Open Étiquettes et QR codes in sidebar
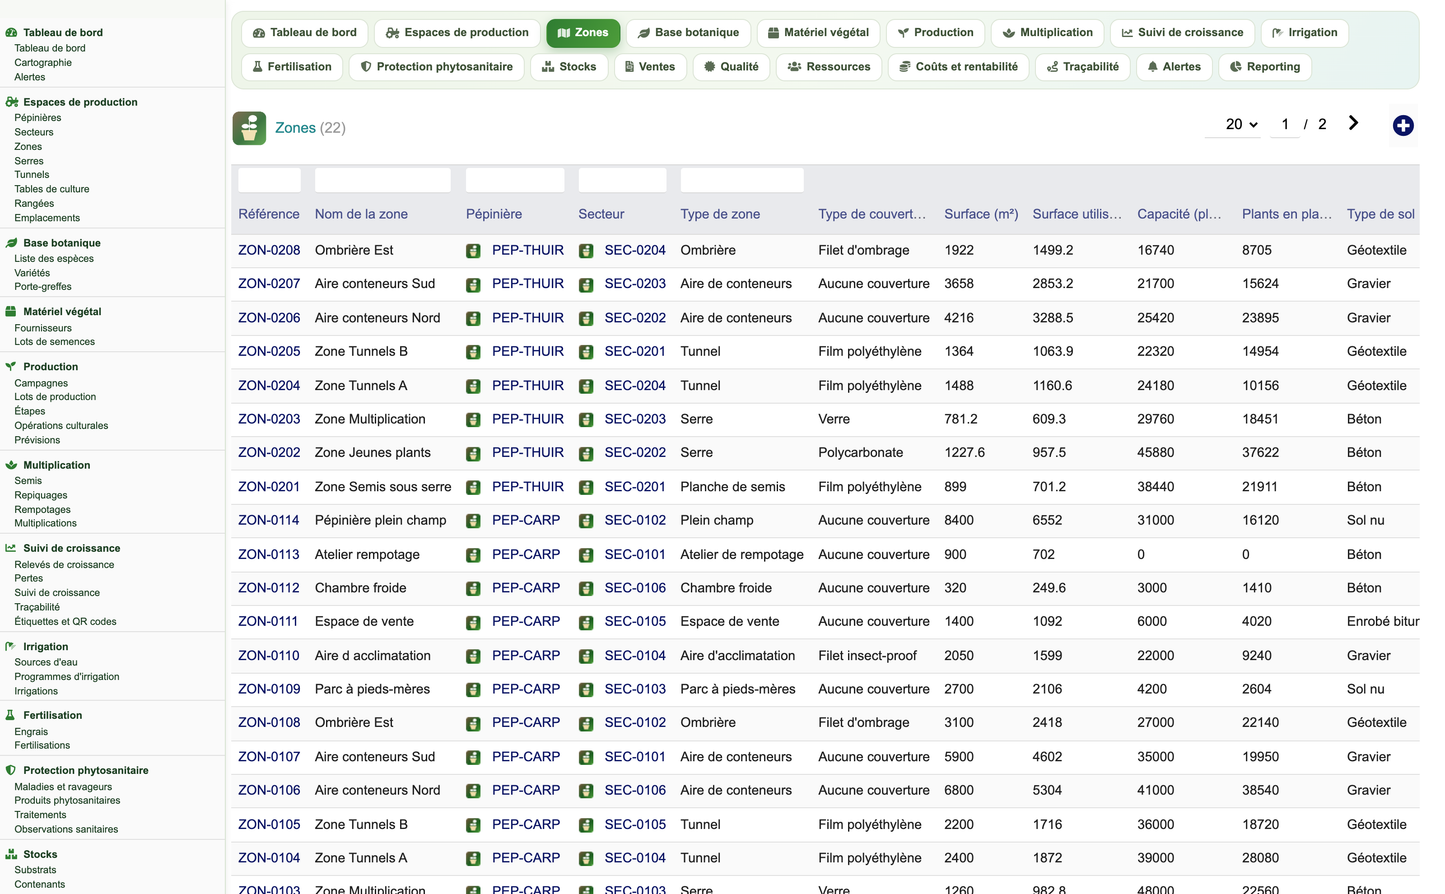Image resolution: width=1445 pixels, height=894 pixels. 65,621
